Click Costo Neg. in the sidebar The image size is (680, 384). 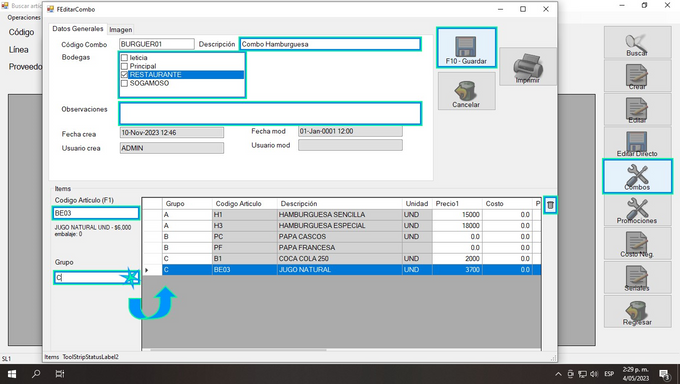pyautogui.click(x=637, y=243)
